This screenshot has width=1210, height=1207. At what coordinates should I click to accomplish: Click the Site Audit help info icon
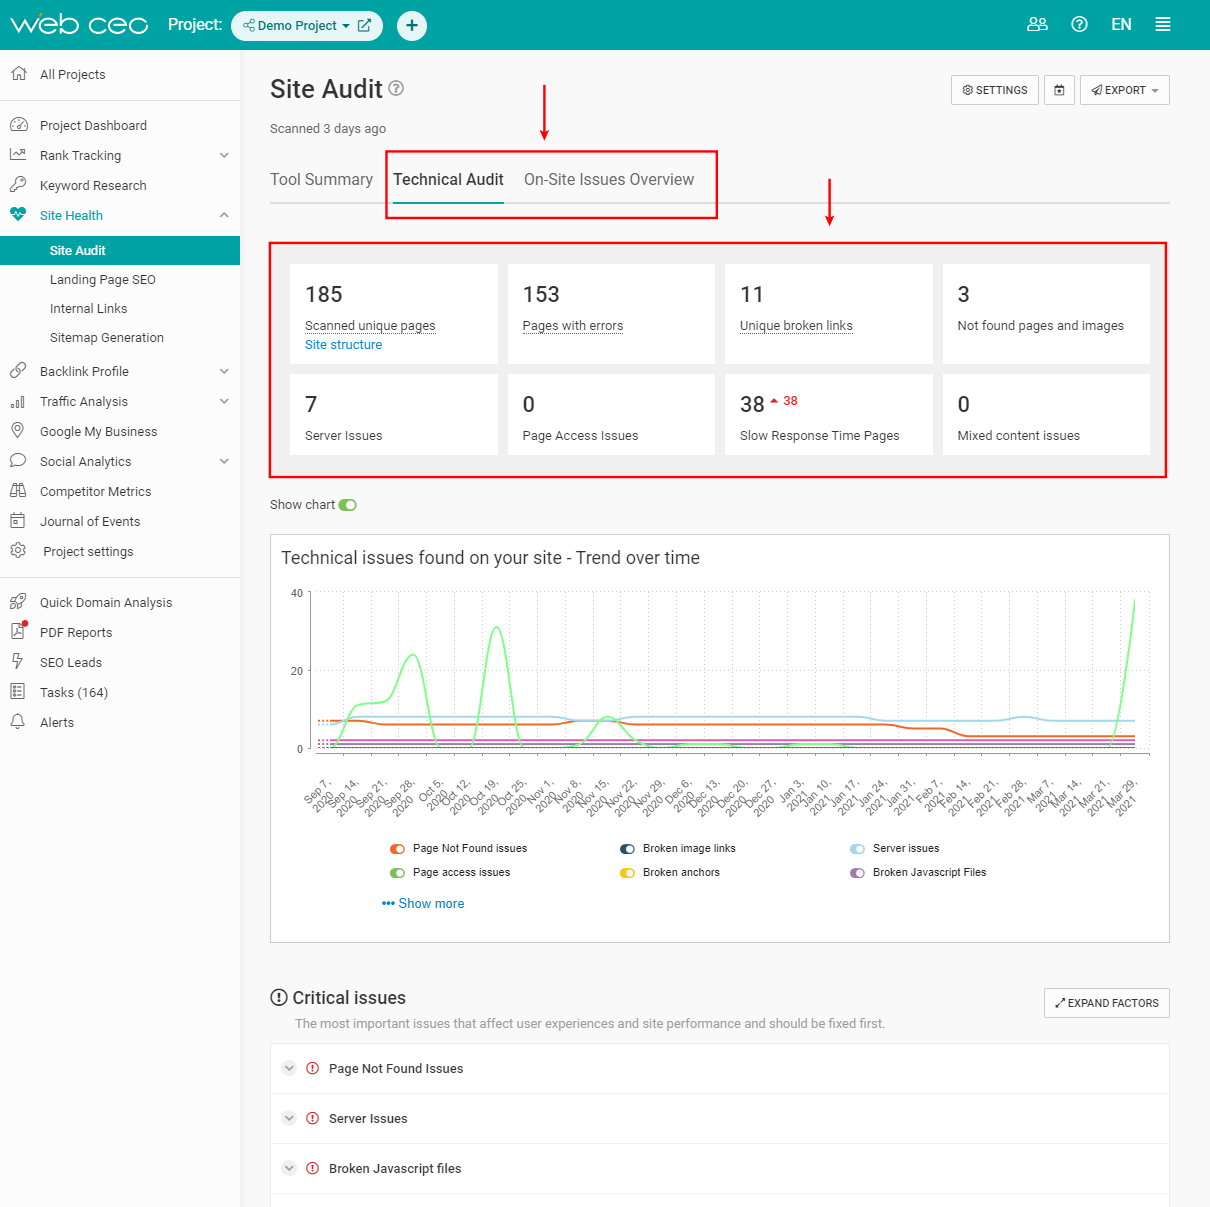[x=396, y=88]
